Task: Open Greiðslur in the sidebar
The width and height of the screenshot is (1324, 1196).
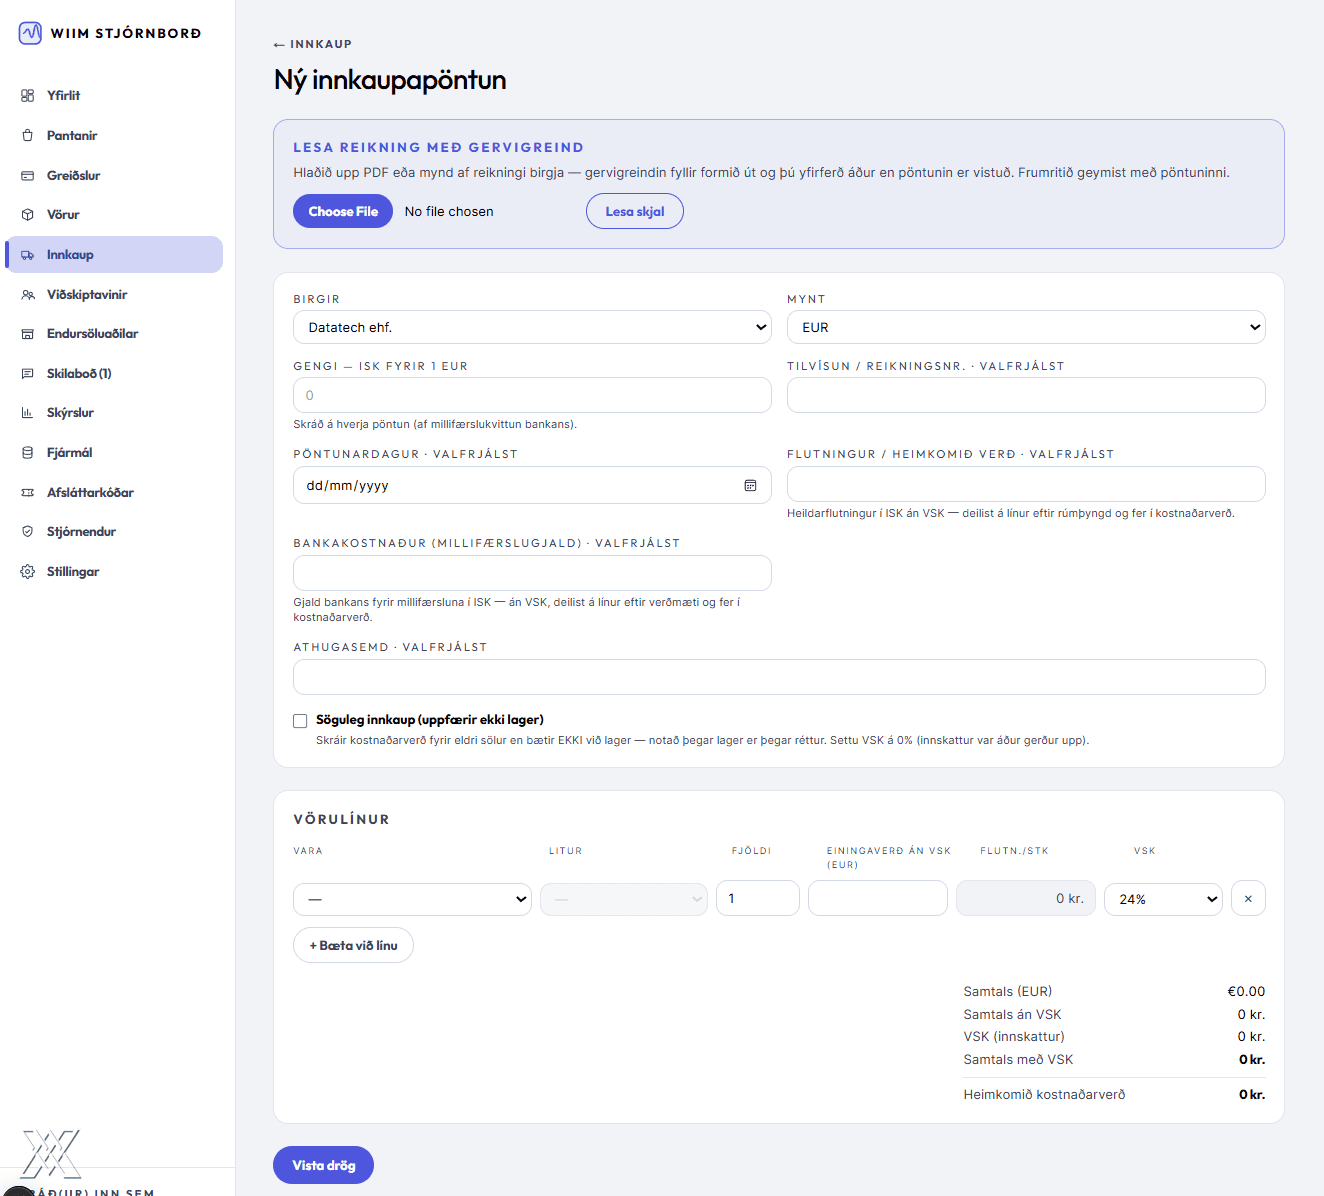Action: tap(114, 175)
